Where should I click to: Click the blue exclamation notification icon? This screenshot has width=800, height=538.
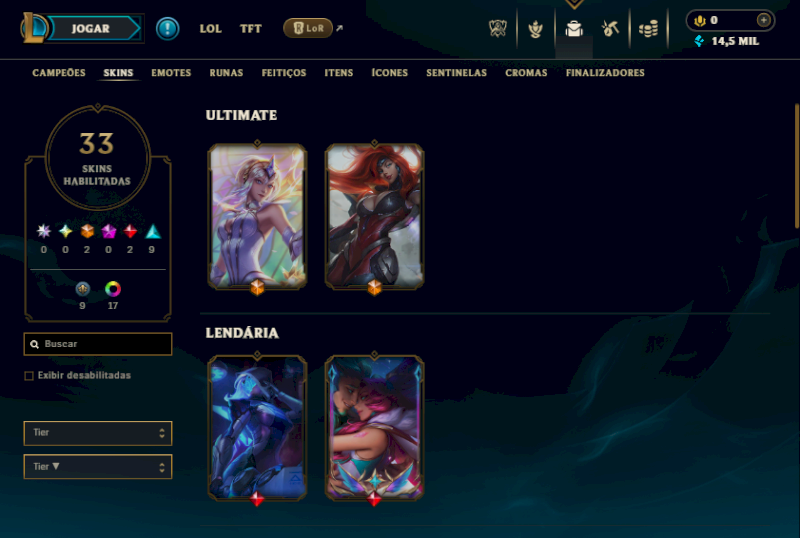point(167,28)
